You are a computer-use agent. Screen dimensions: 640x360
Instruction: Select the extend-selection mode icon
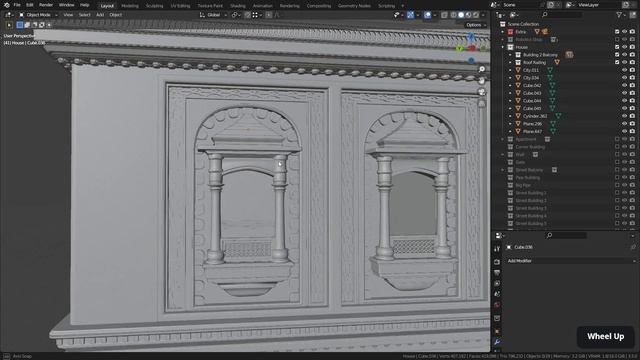tap(27, 25)
